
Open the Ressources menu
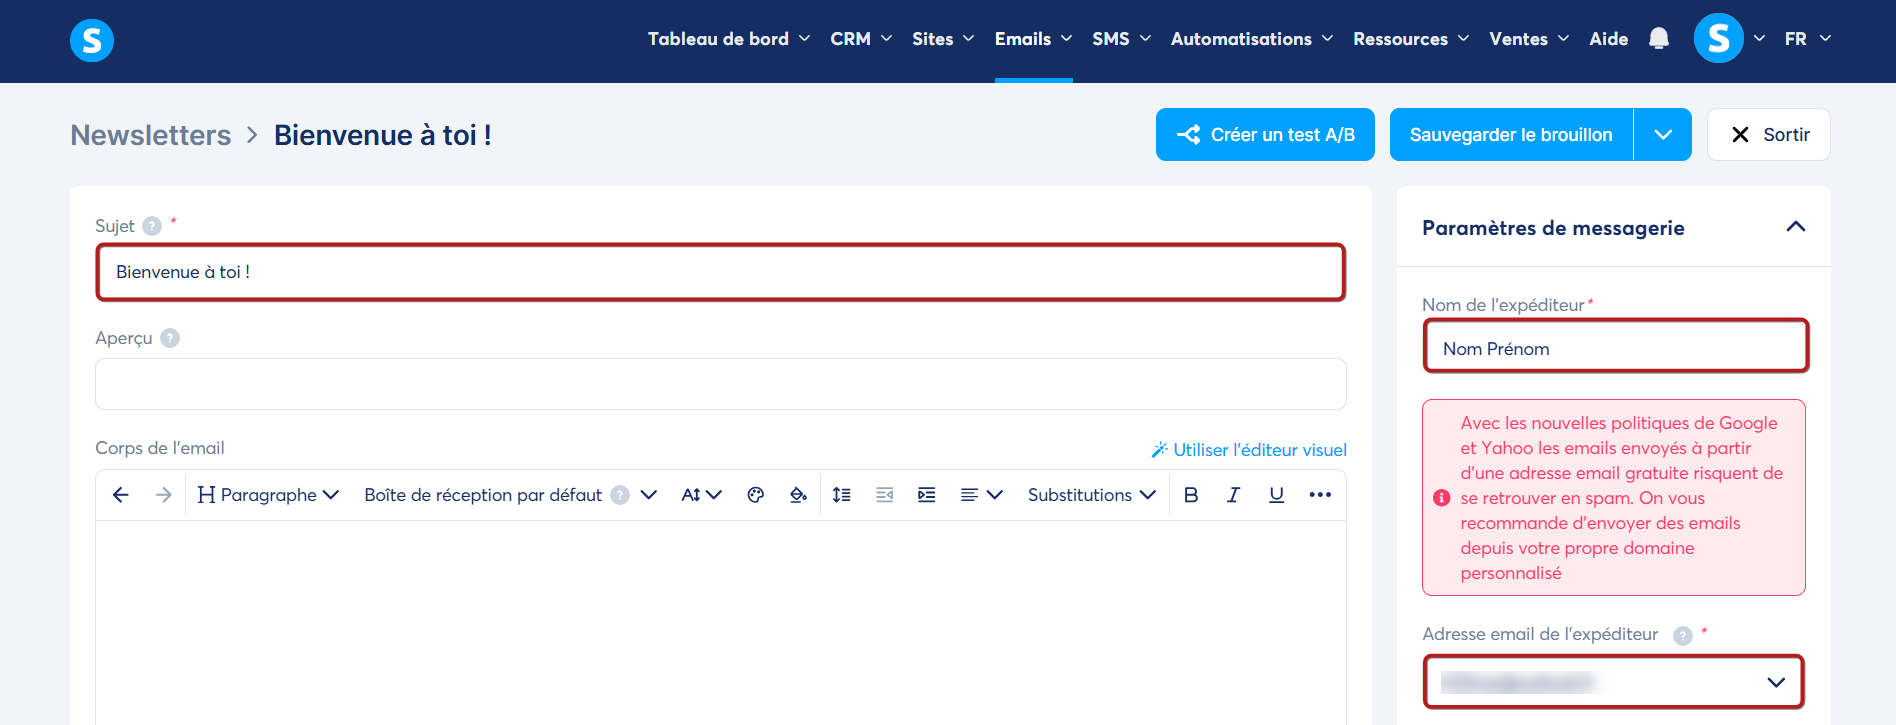click(1411, 39)
